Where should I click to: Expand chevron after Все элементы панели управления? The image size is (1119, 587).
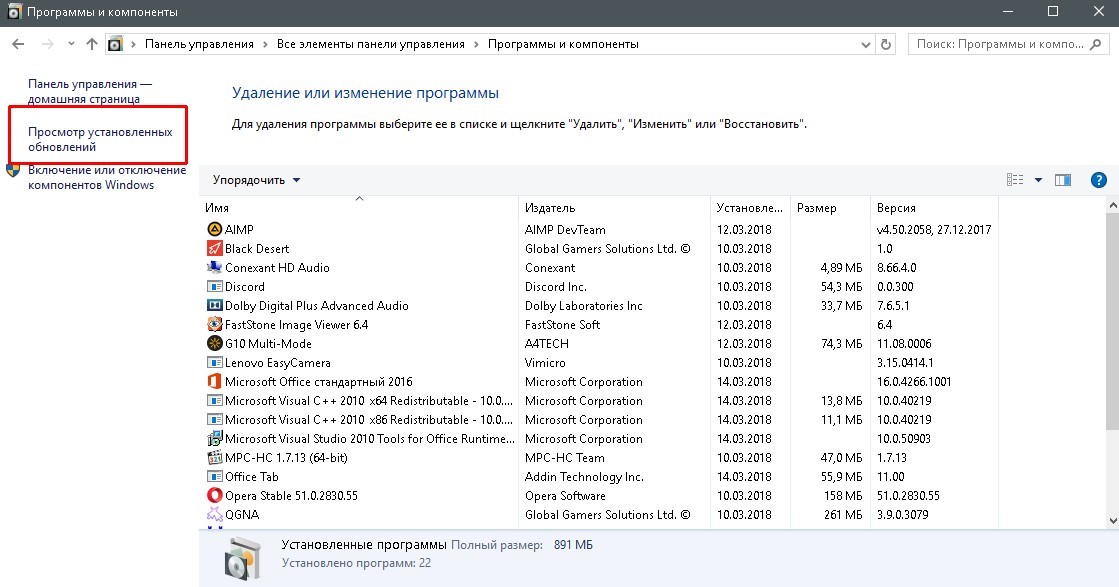click(x=477, y=44)
